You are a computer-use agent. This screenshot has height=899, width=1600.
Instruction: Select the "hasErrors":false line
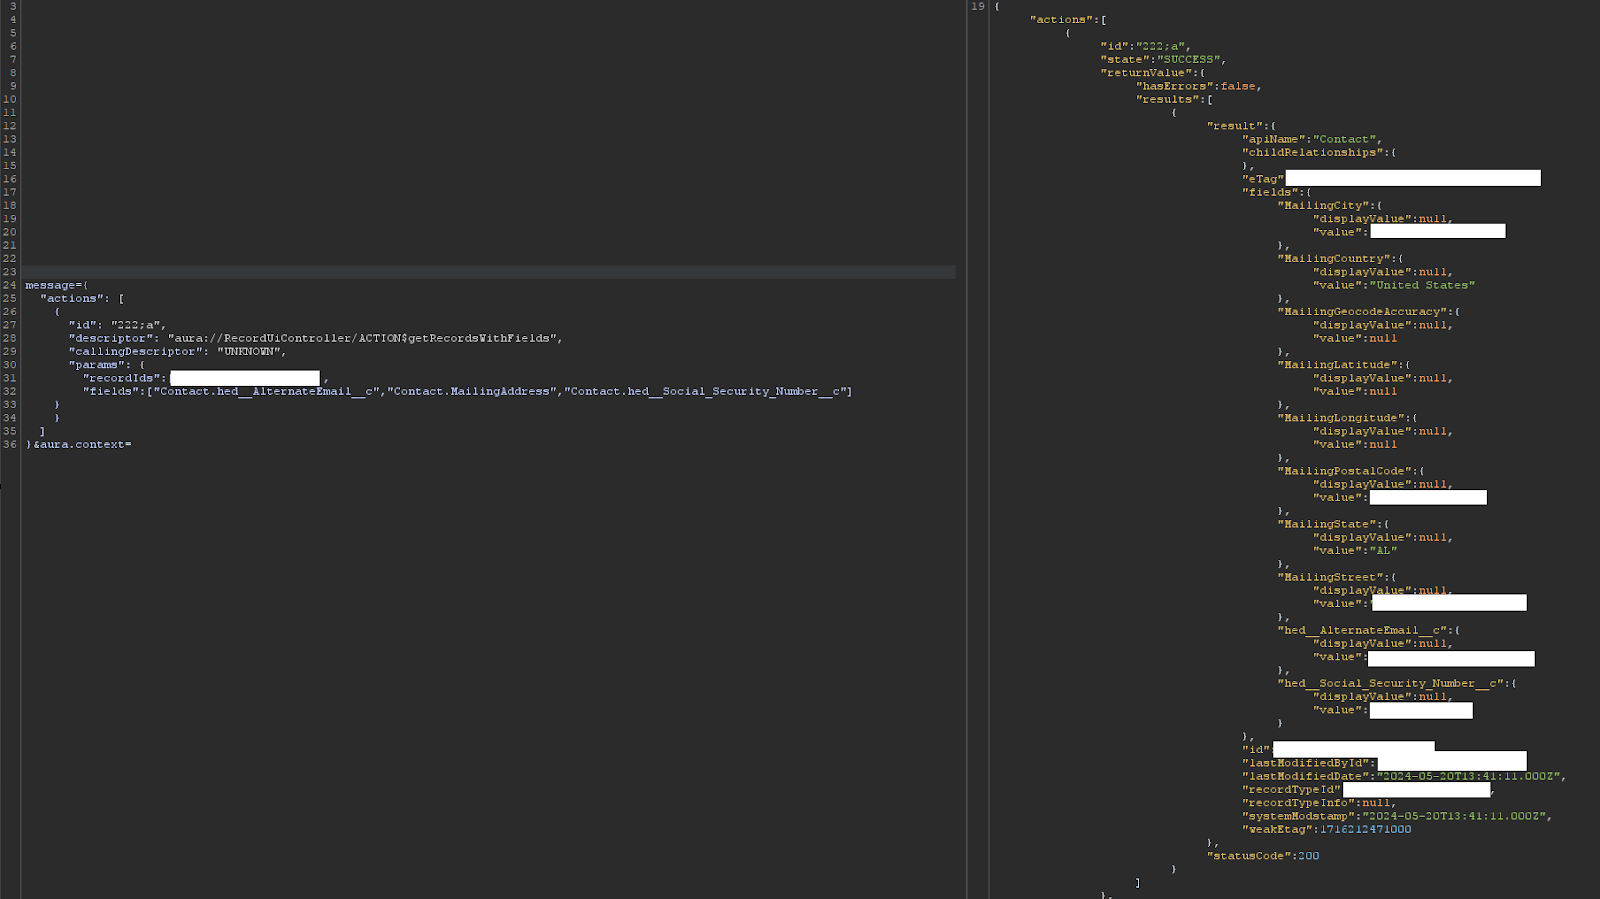pyautogui.click(x=1199, y=86)
